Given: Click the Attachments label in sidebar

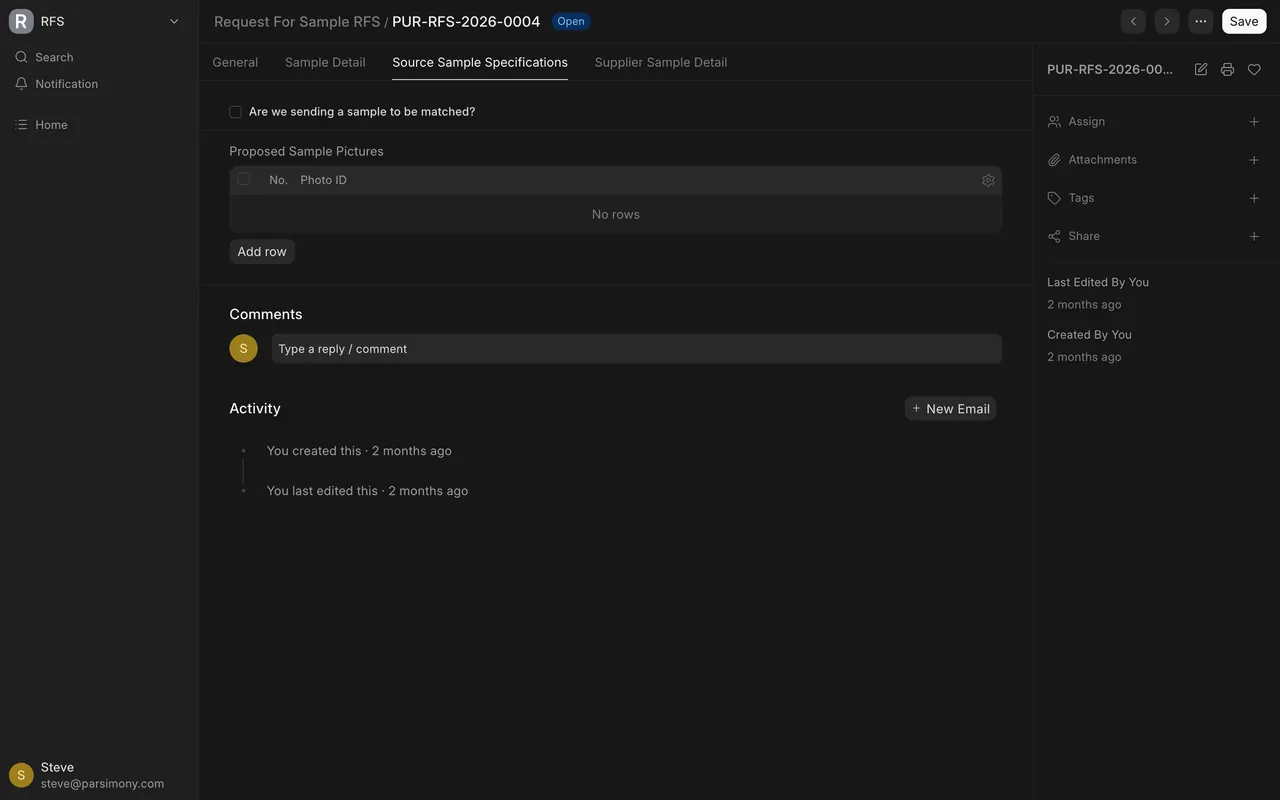Looking at the screenshot, I should pos(1103,160).
